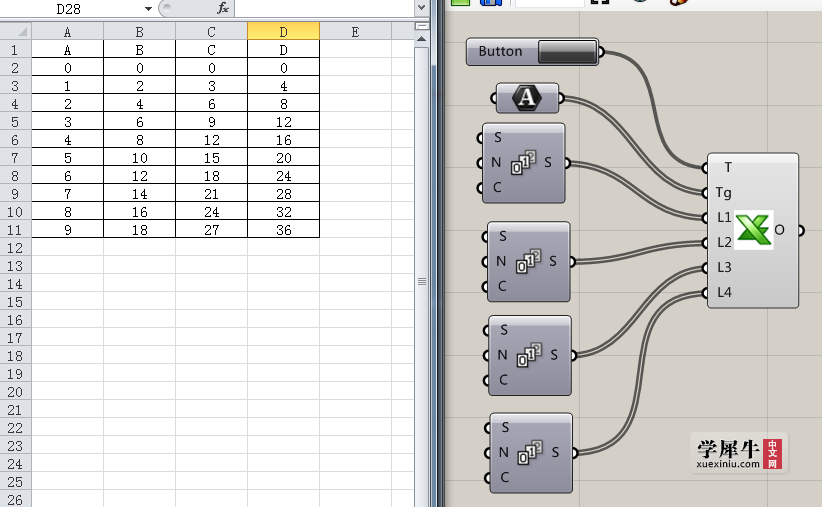The height and width of the screenshot is (507, 822).
Task: Click the L4 input of Excel component
Action: click(x=724, y=292)
